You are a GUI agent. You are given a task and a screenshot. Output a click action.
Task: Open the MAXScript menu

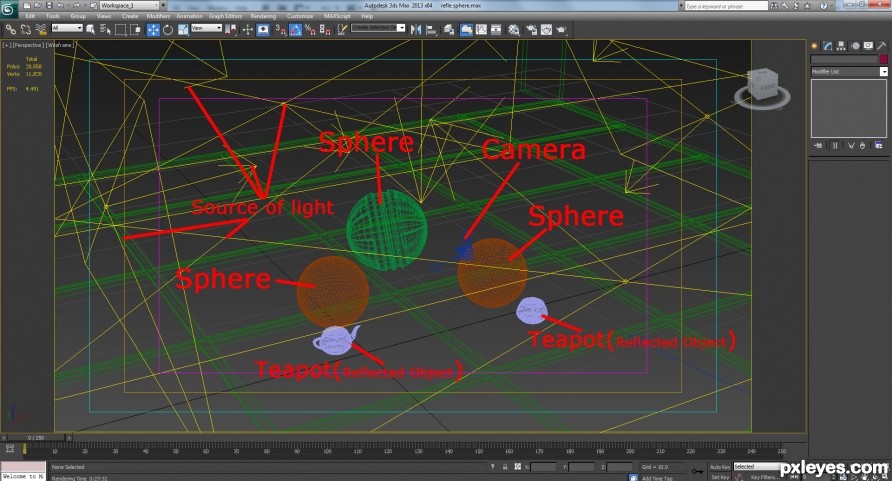pyautogui.click(x=337, y=16)
